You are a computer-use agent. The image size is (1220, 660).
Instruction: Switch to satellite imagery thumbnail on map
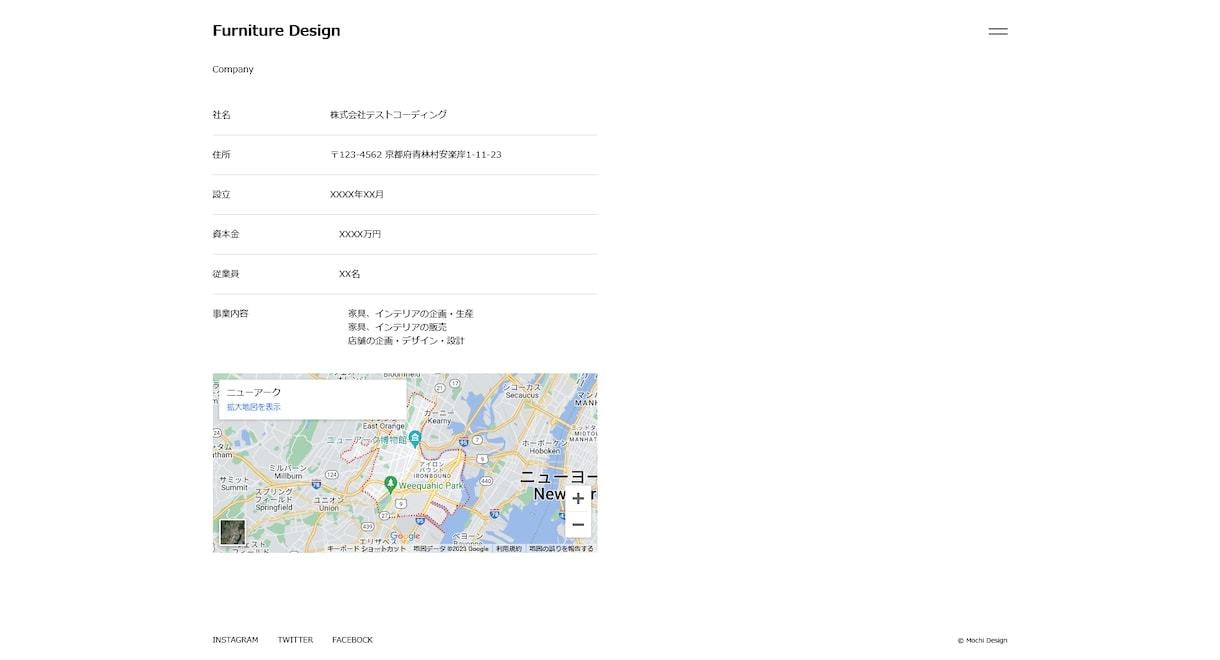(x=232, y=532)
